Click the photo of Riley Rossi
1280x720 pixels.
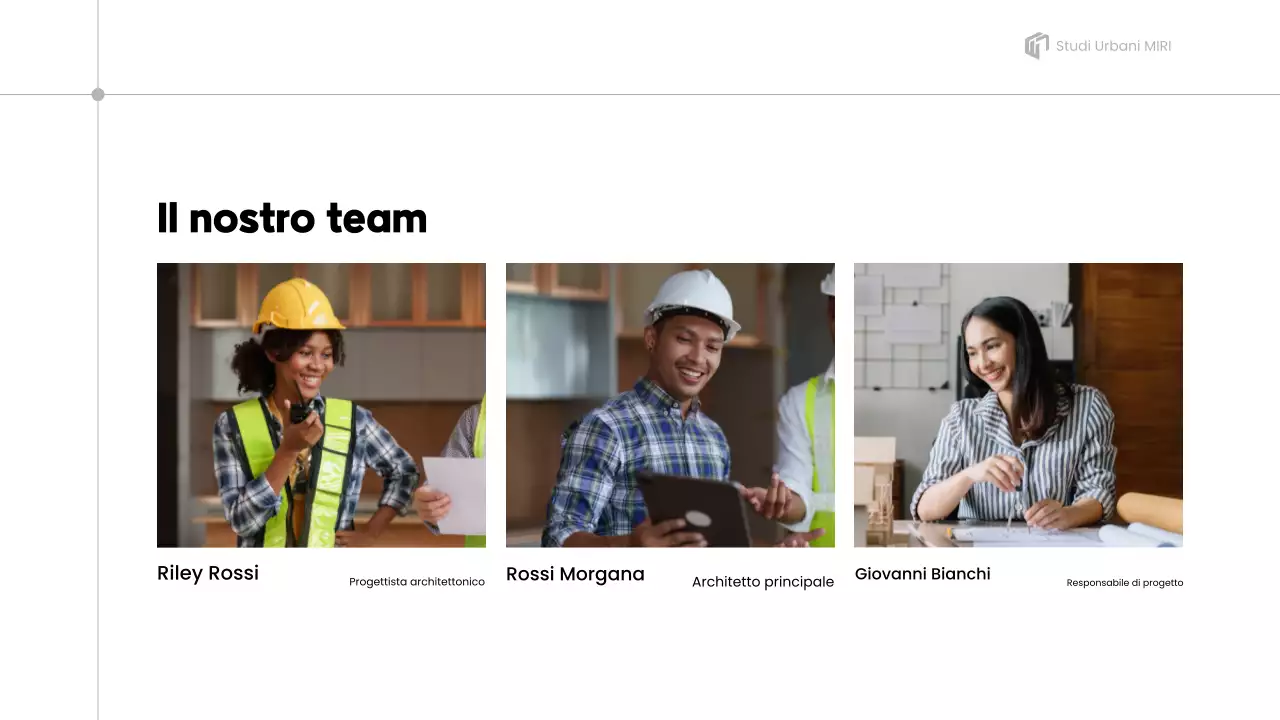[x=321, y=405]
